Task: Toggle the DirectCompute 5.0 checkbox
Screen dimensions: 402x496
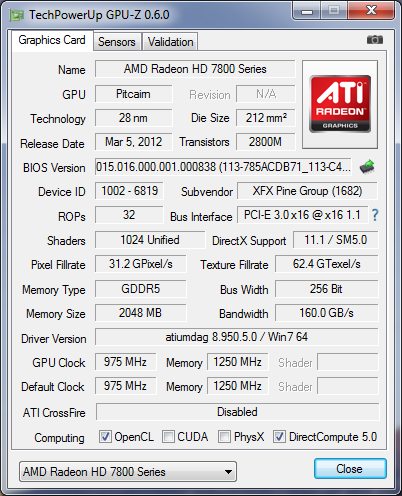Action: pos(279,436)
